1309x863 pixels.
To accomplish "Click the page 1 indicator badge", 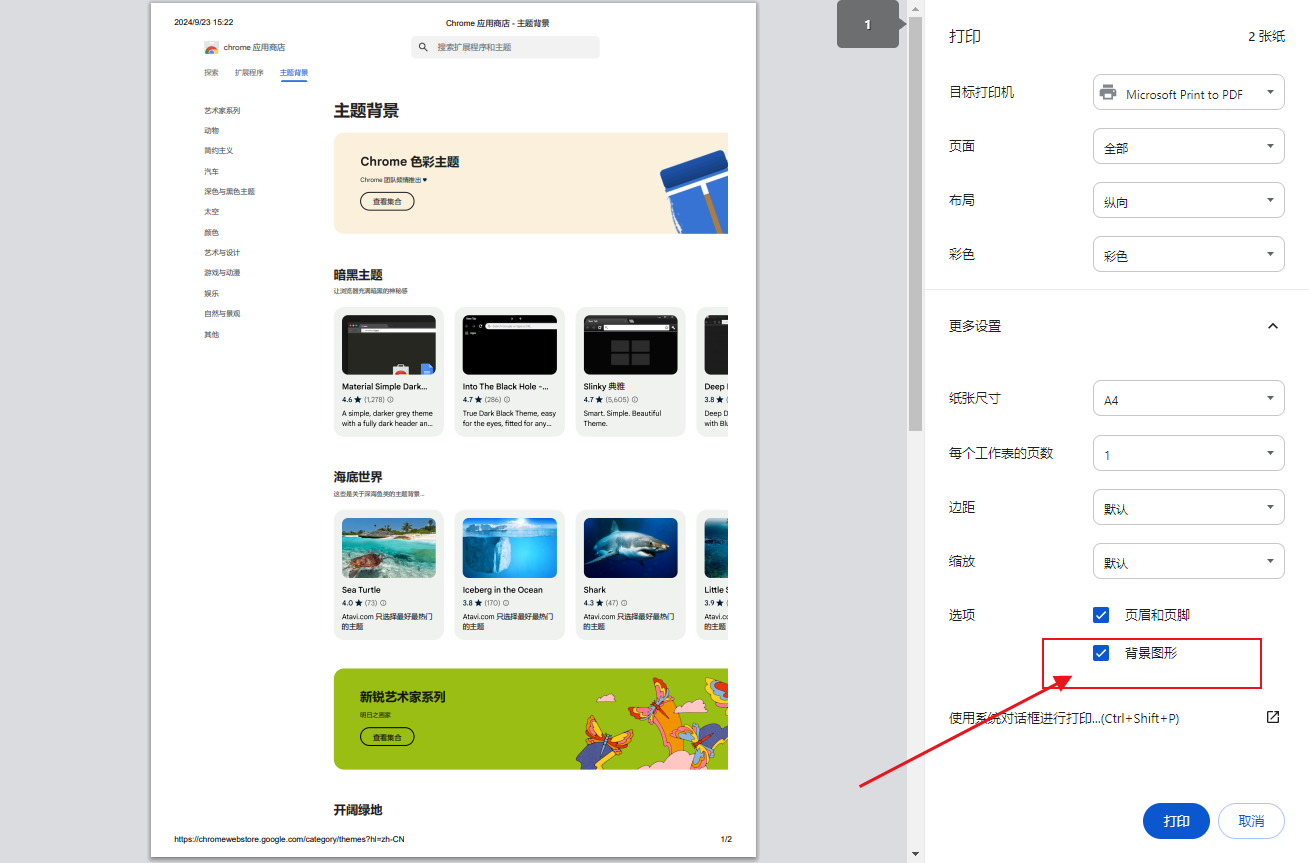I will pos(868,24).
